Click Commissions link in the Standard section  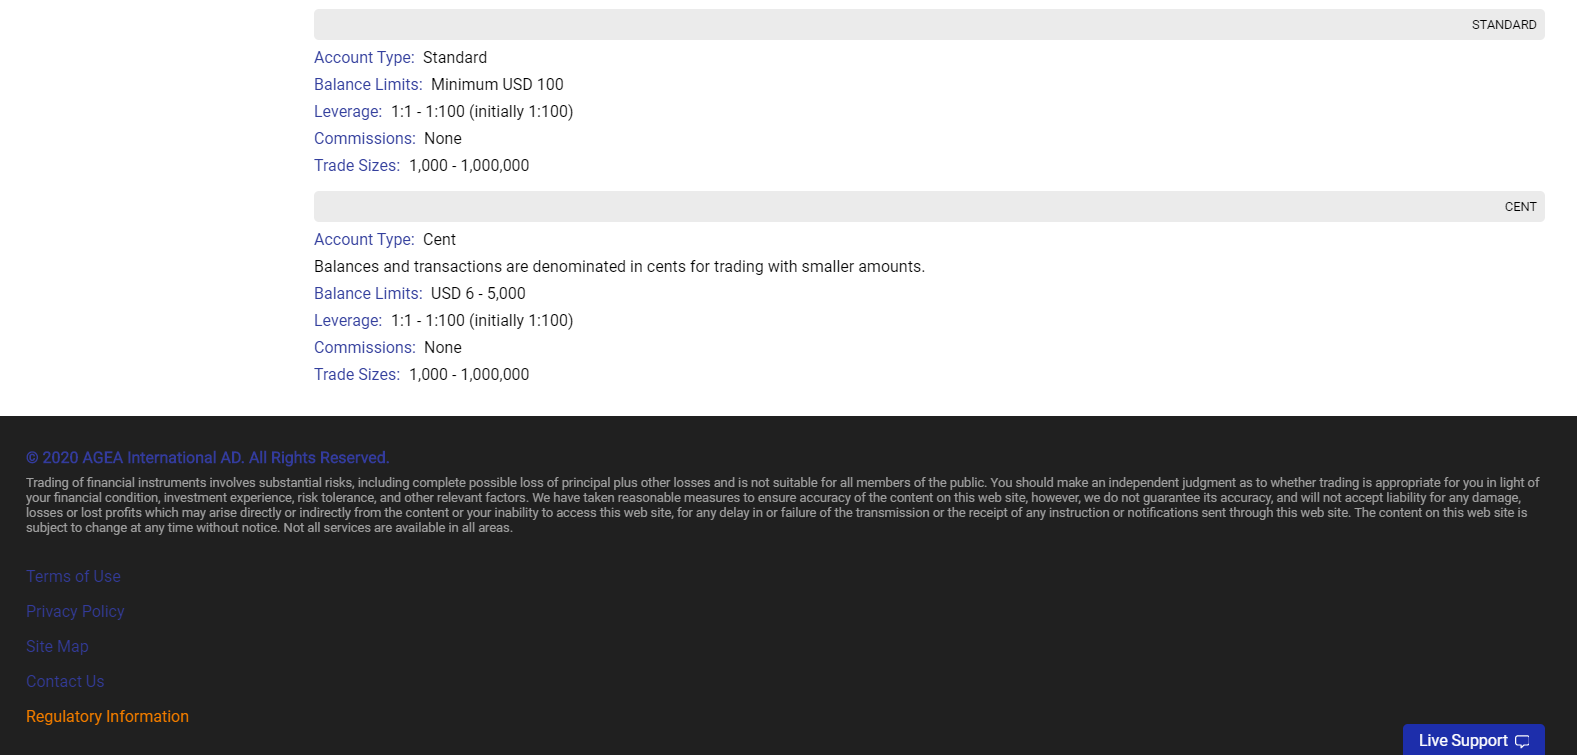pyautogui.click(x=365, y=139)
